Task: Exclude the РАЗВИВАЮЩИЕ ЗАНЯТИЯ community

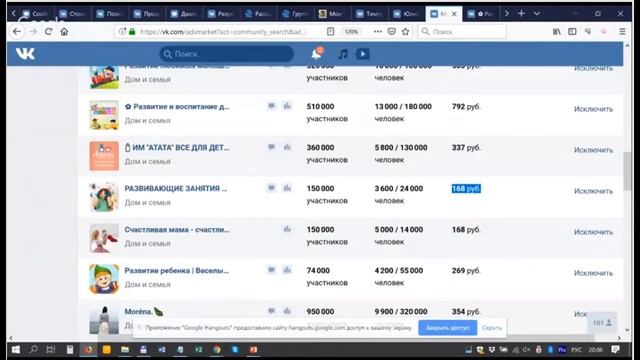Action: [593, 191]
